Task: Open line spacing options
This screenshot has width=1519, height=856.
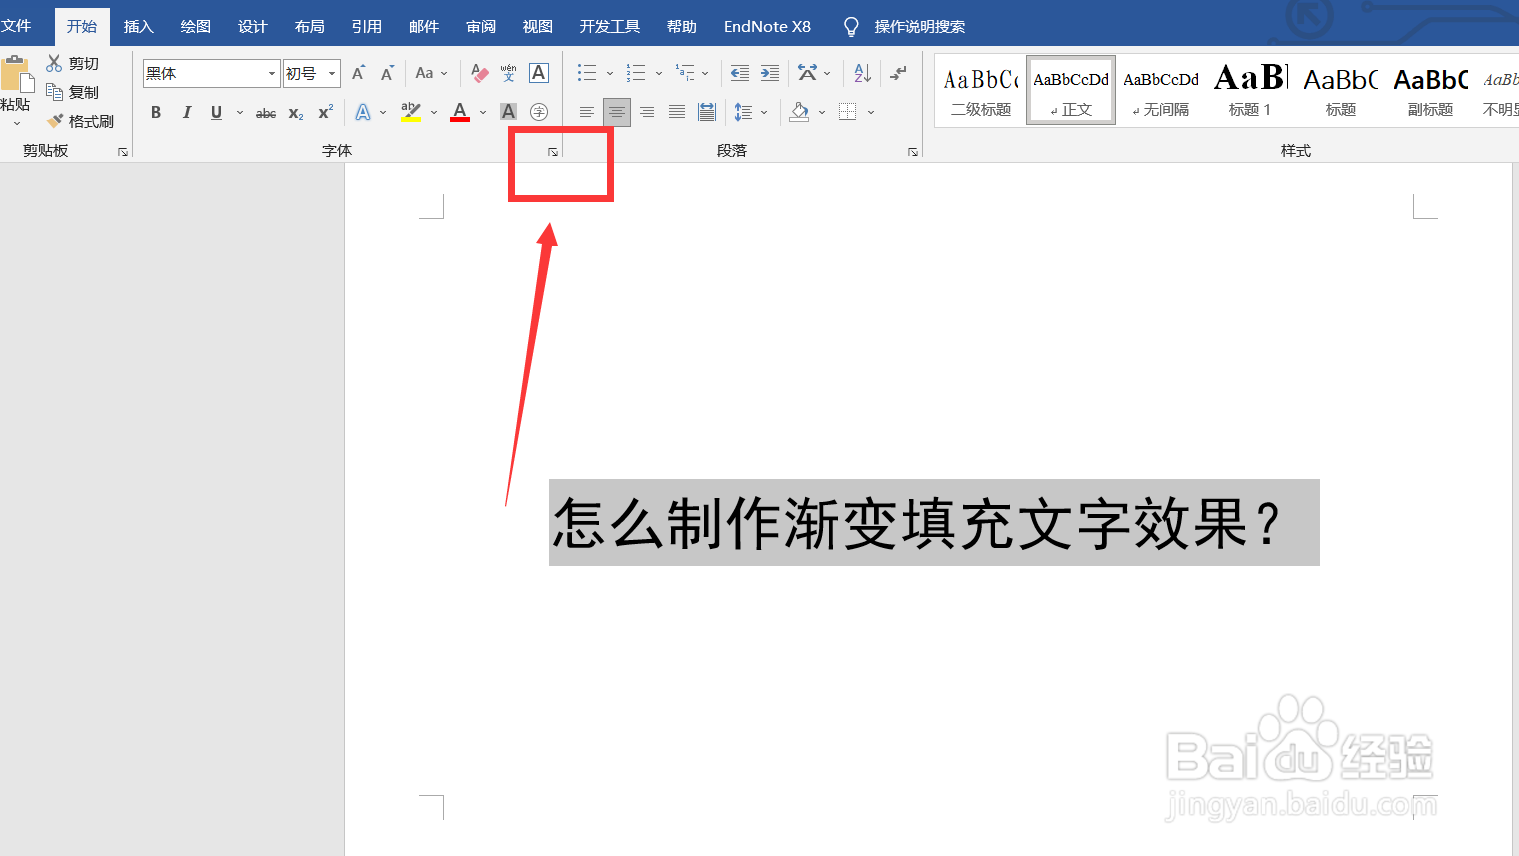Action: (751, 112)
